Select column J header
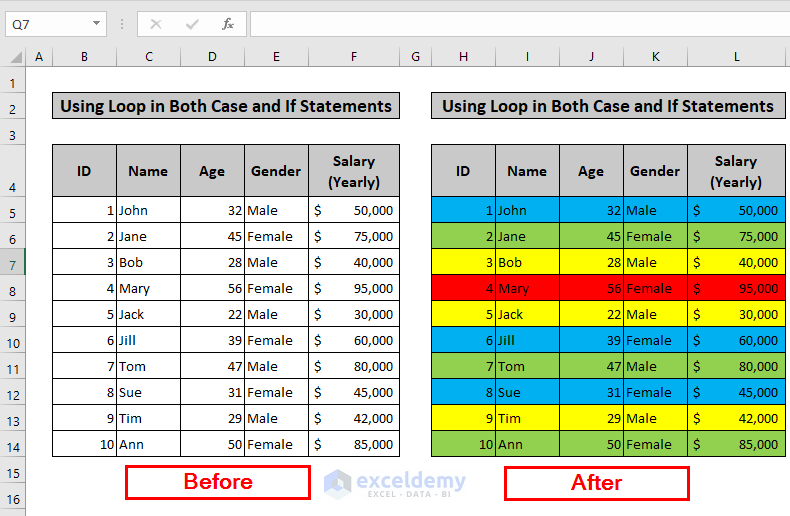 591,57
